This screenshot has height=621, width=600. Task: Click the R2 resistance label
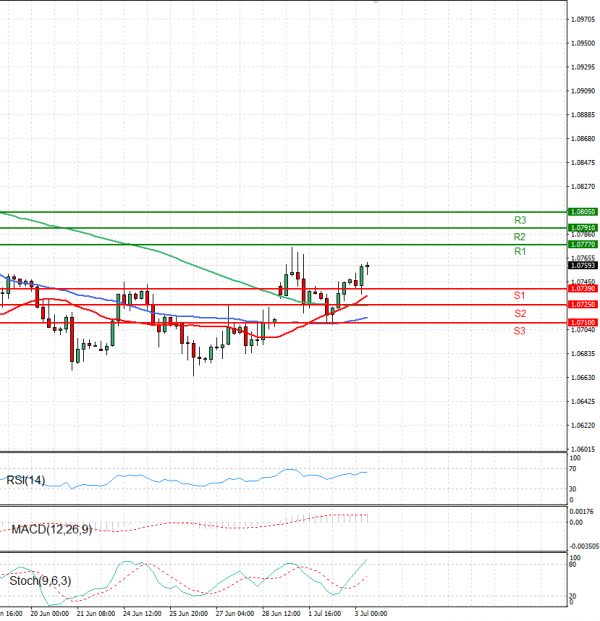click(x=519, y=237)
